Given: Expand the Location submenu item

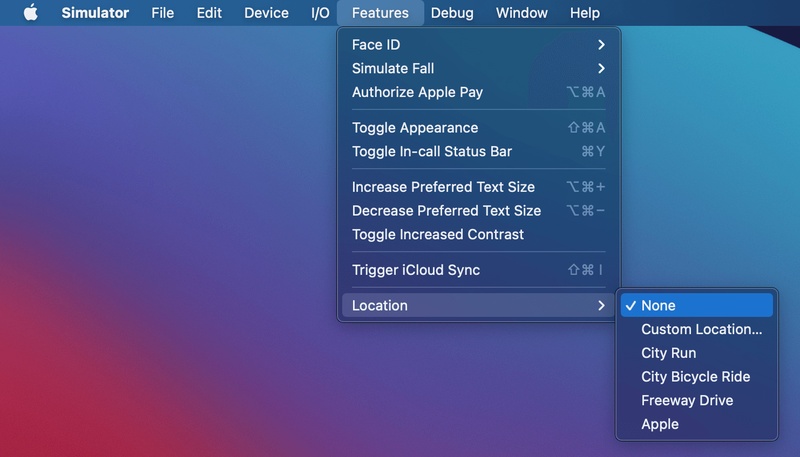Looking at the screenshot, I should [478, 306].
